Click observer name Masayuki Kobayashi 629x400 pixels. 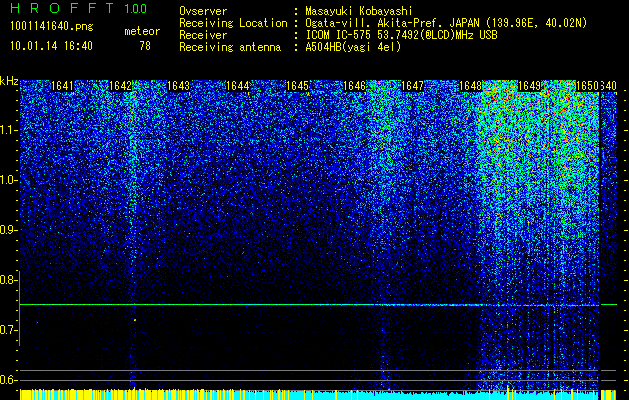(x=359, y=11)
